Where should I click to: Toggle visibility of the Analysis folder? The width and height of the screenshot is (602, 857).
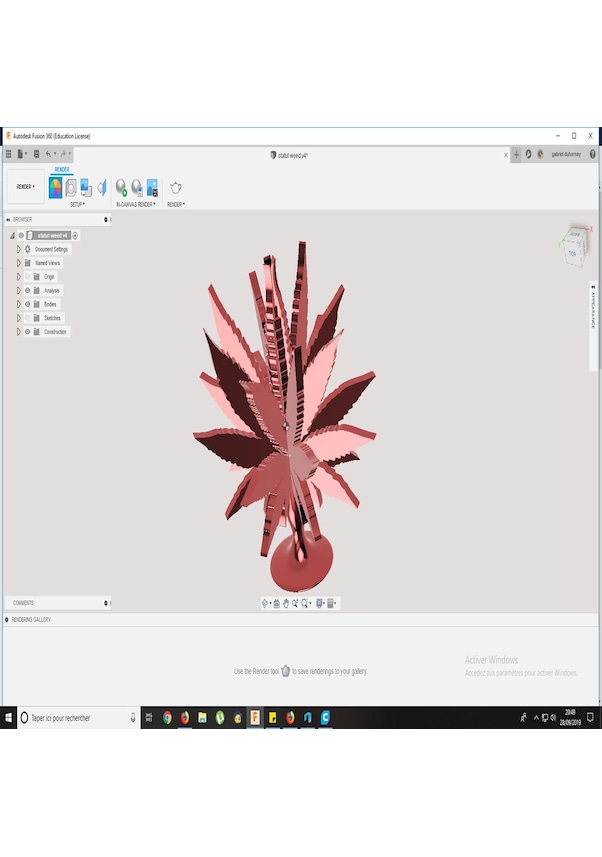[x=27, y=290]
